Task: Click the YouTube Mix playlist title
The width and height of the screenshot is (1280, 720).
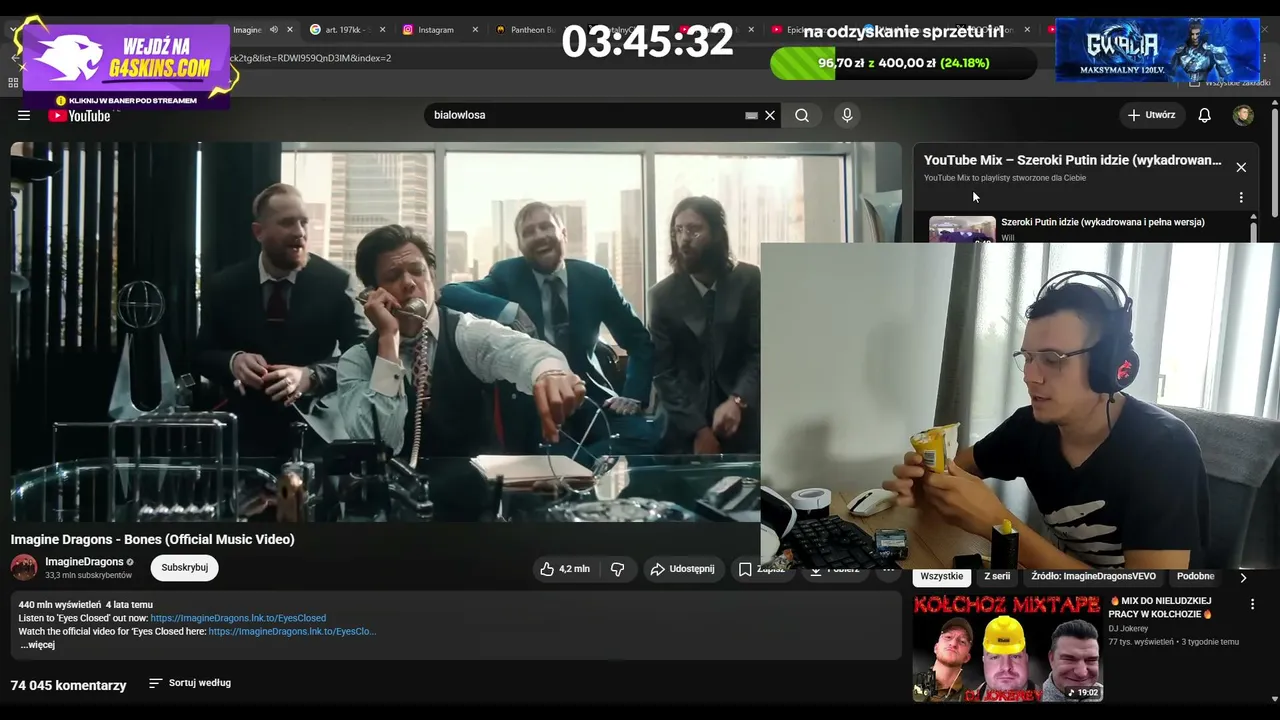Action: point(1073,160)
